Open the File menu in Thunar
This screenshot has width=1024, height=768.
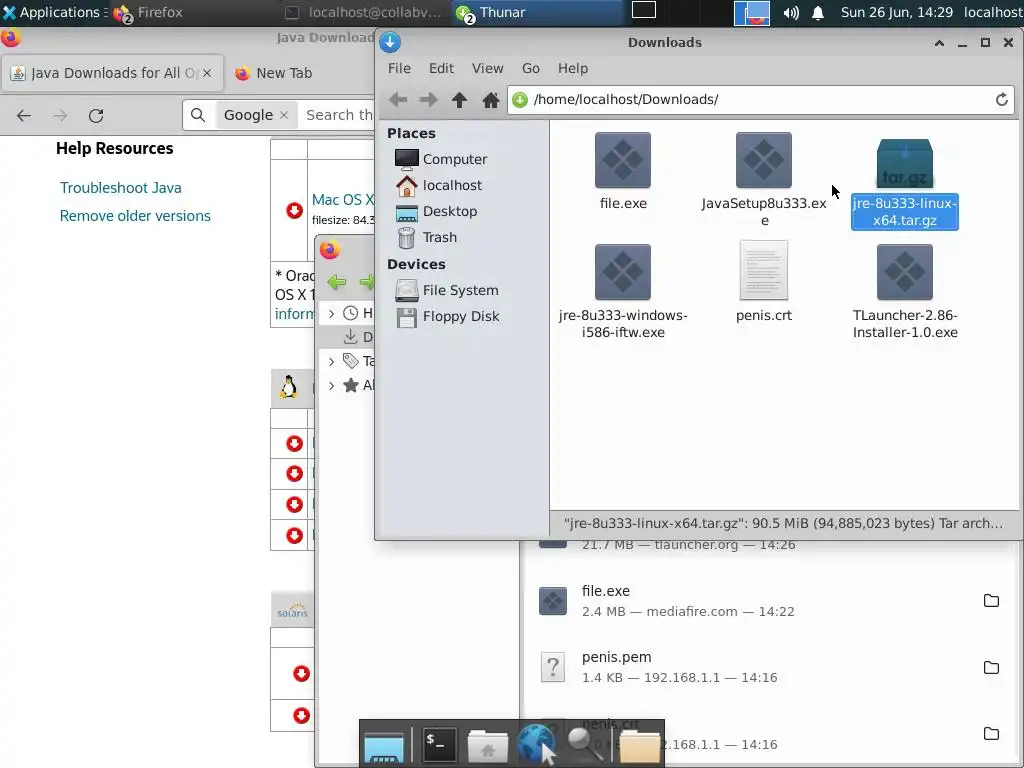click(x=399, y=68)
